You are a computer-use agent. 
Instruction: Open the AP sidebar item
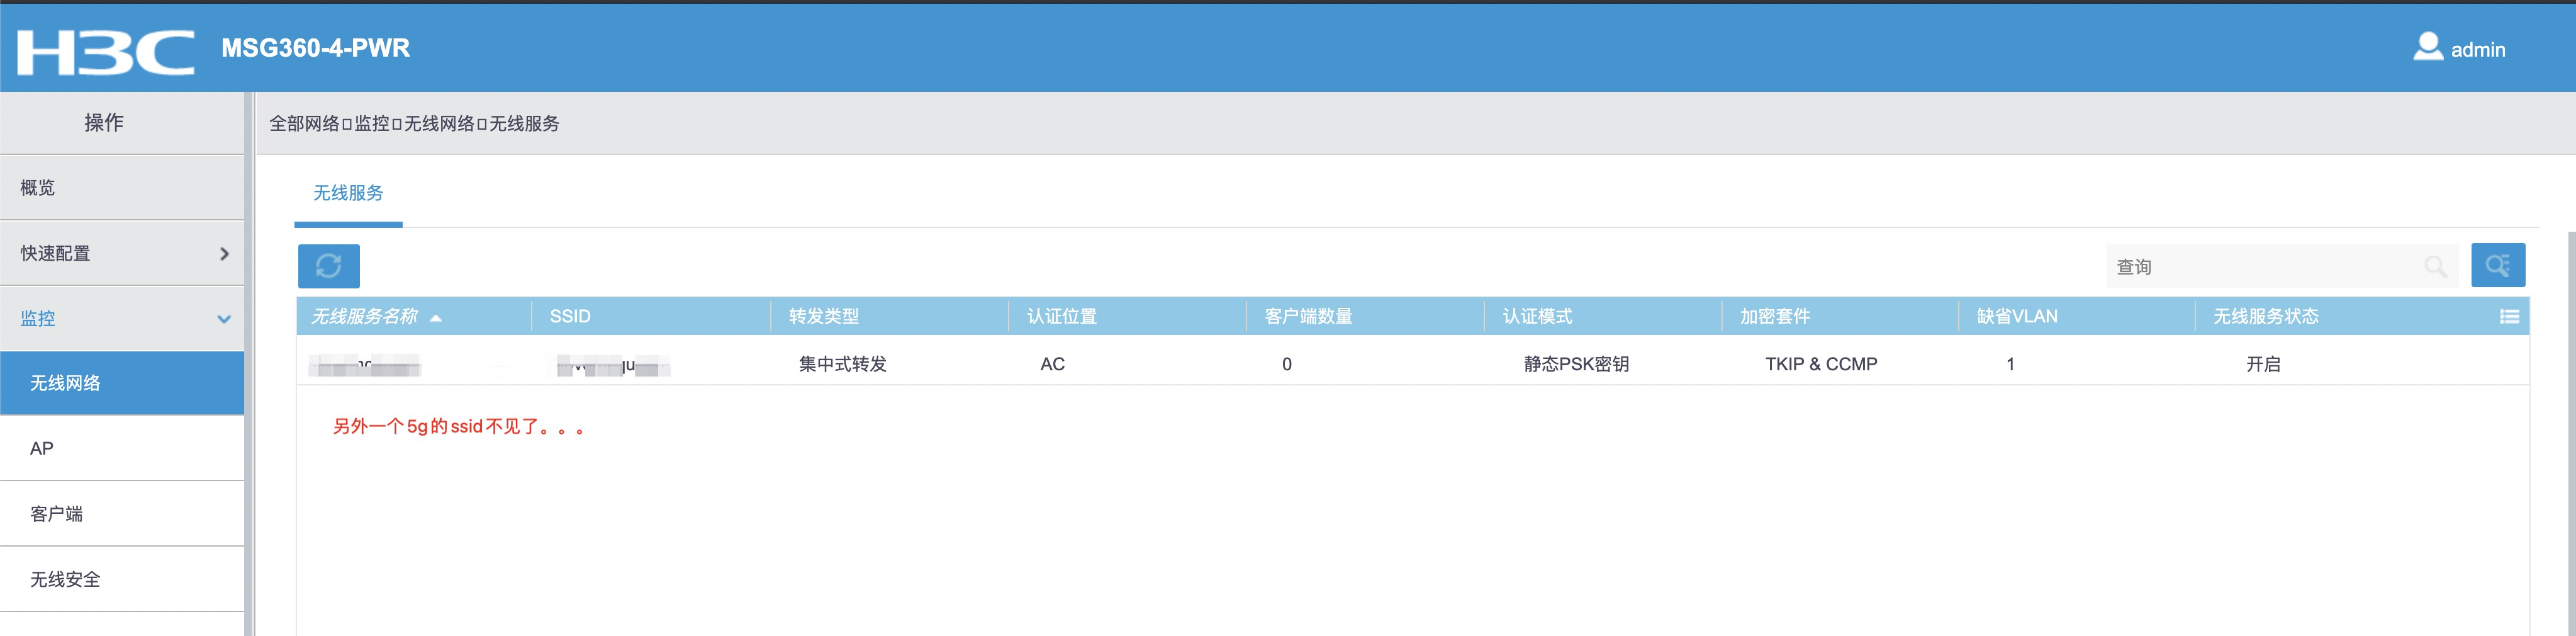tap(122, 449)
